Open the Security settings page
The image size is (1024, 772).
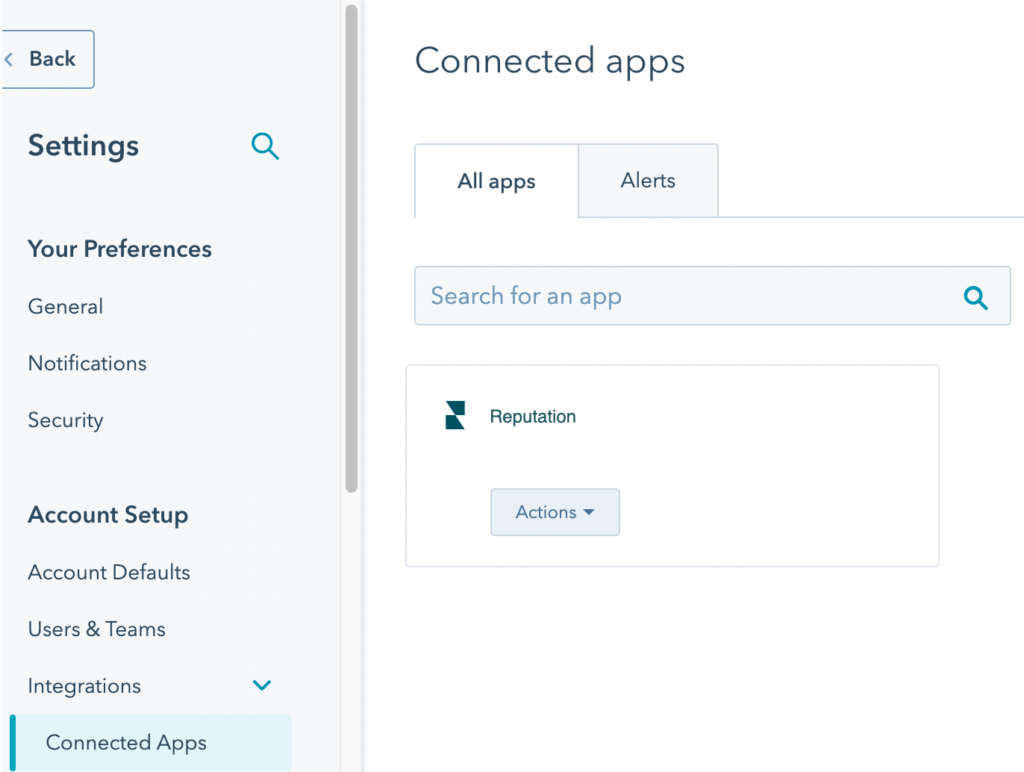[65, 421]
